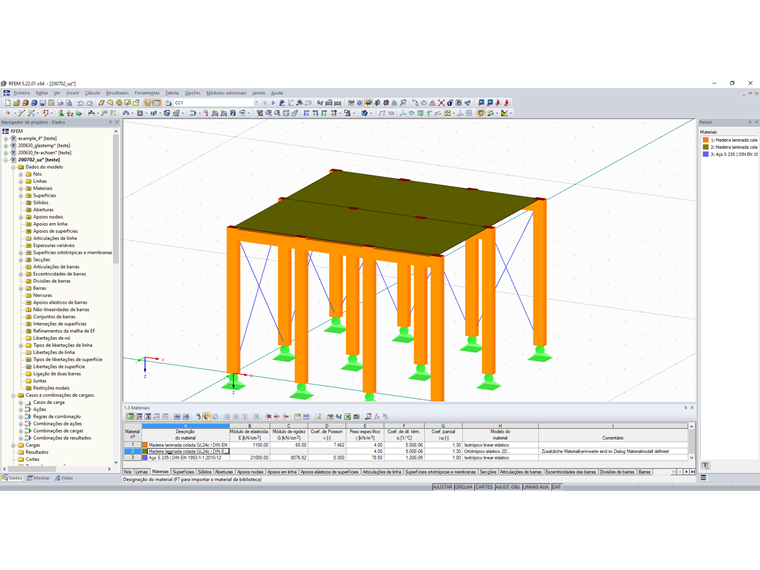Click the blue color swatch of material 3
This screenshot has width=760, height=570.
[144, 458]
